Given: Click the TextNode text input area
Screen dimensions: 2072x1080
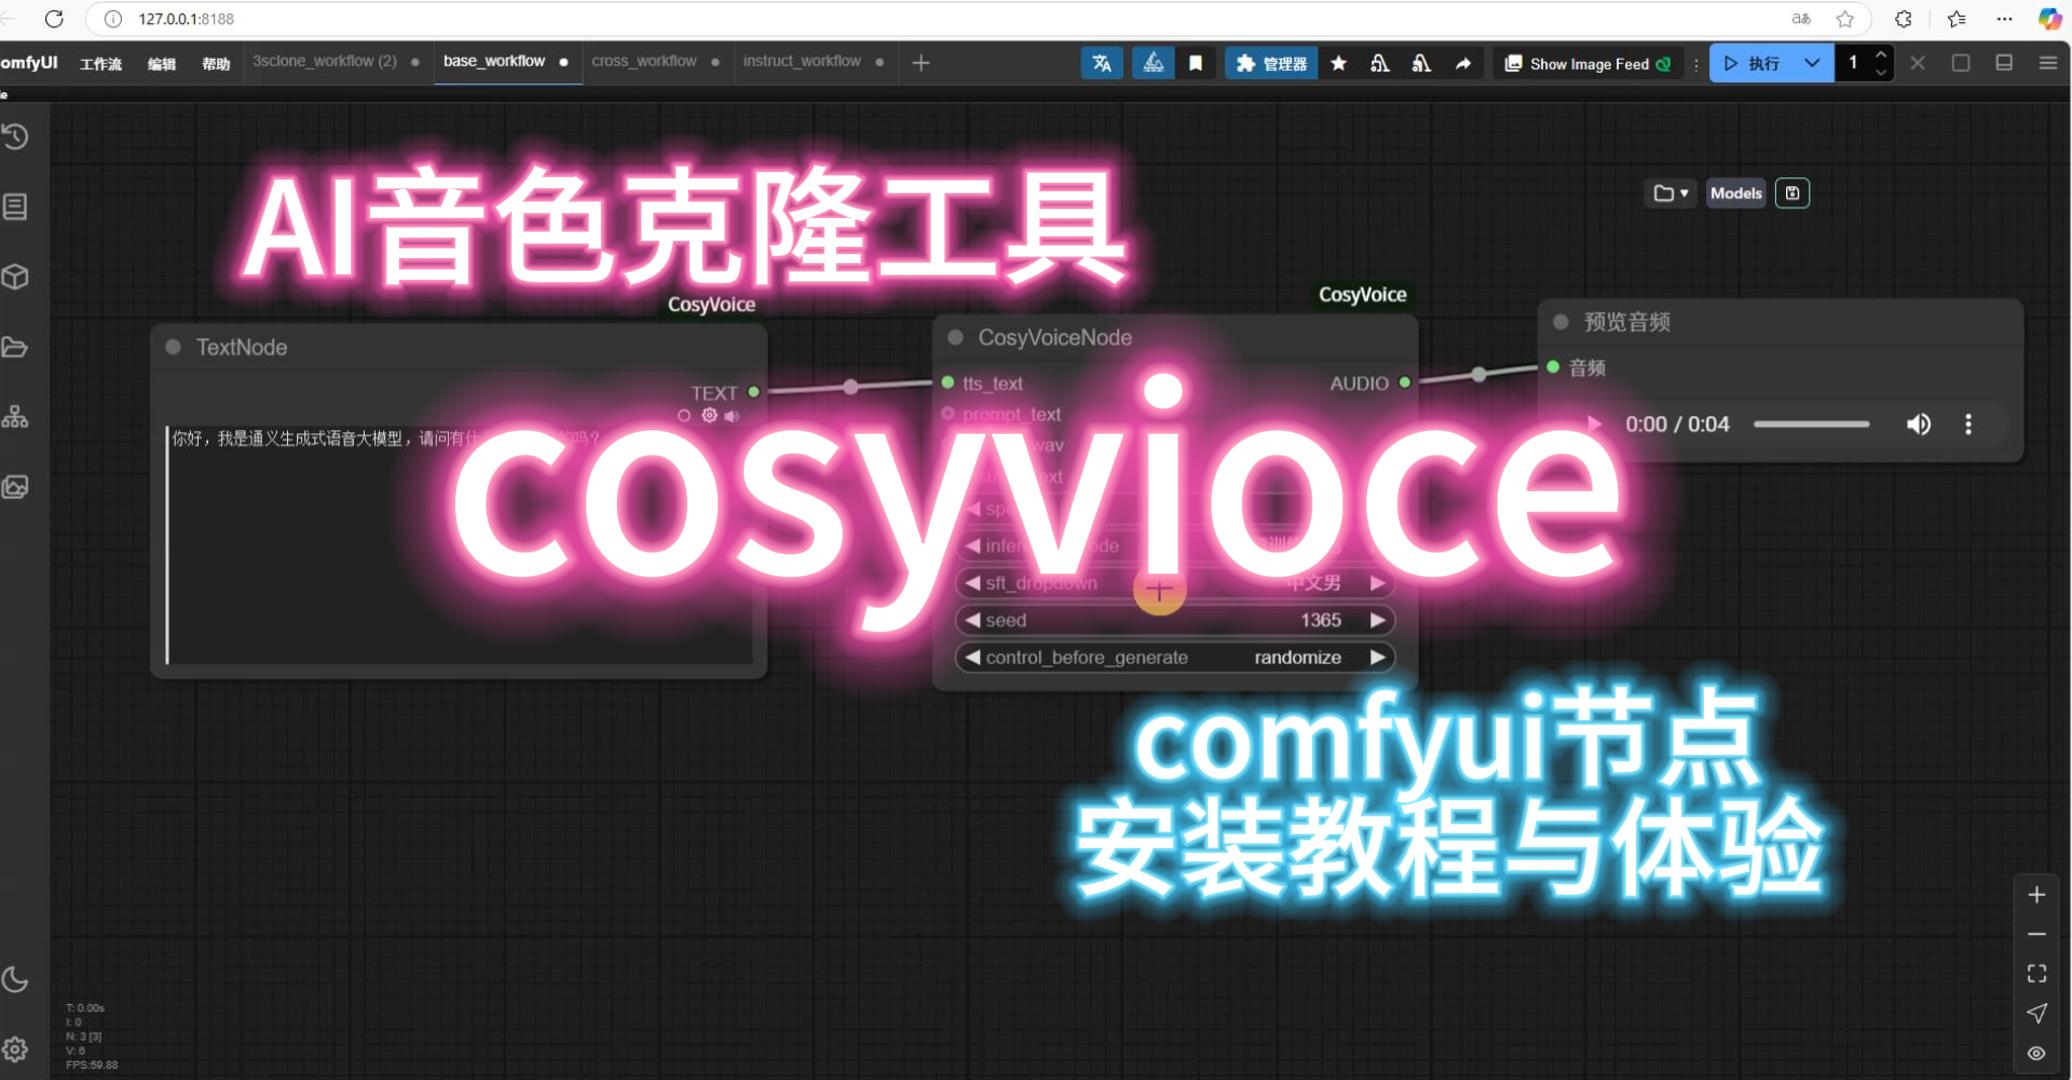Looking at the screenshot, I should [460, 544].
